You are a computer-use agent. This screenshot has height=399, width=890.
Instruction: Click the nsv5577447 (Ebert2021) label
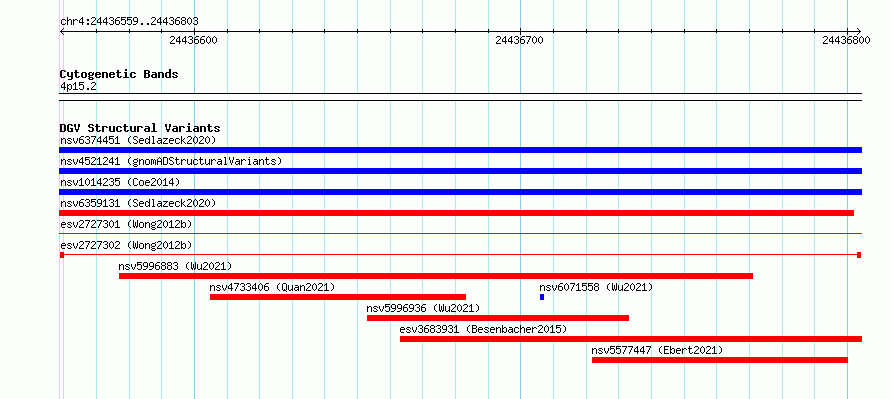click(657, 350)
